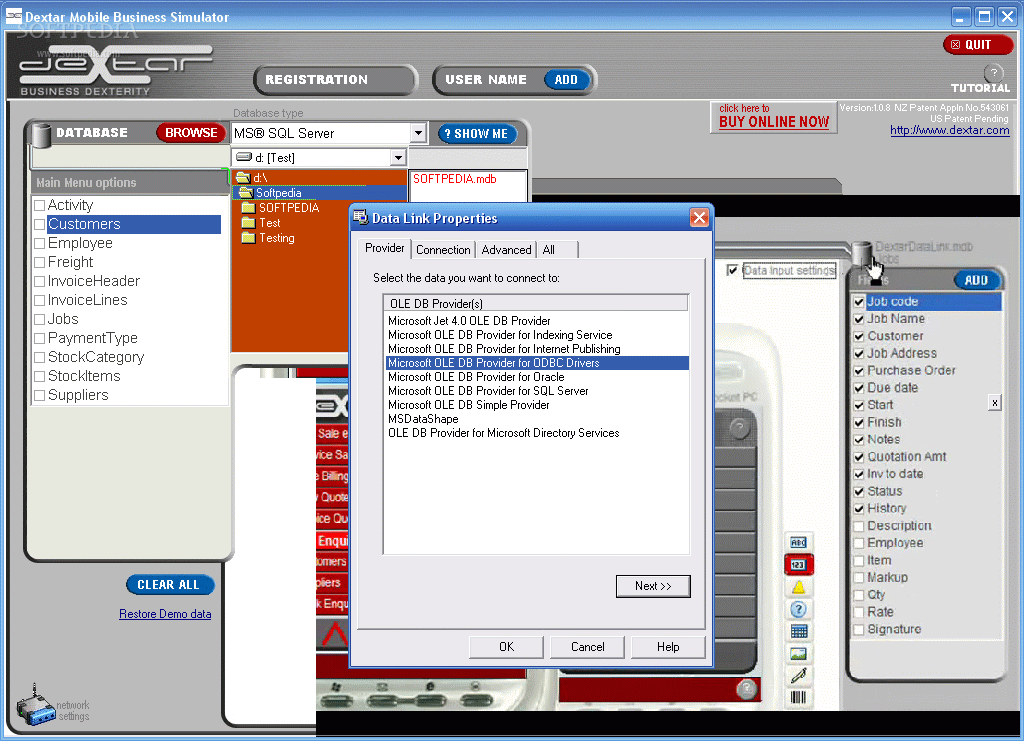1024x741 pixels.
Task: Click the small x beside the field list
Action: (994, 403)
